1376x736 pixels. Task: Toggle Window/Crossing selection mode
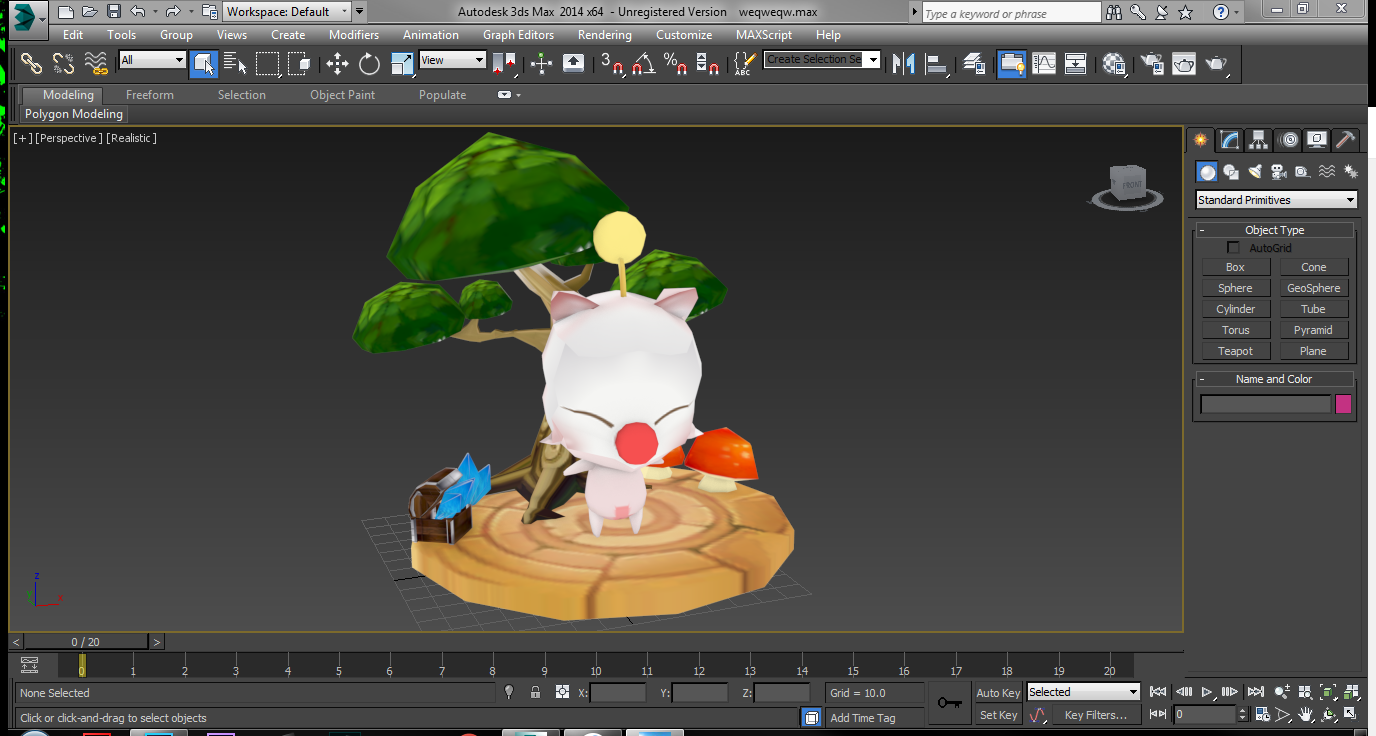[x=300, y=64]
